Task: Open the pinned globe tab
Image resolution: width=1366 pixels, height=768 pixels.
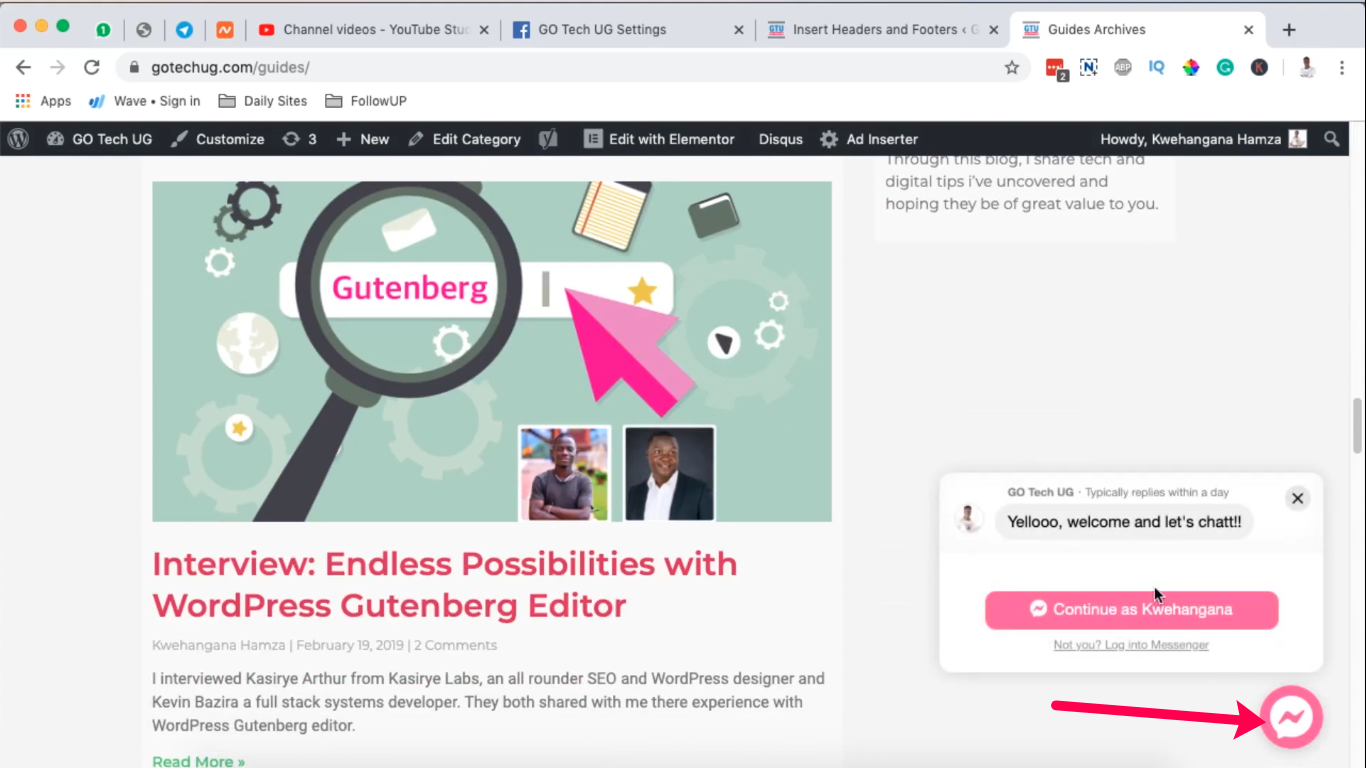Action: point(144,30)
